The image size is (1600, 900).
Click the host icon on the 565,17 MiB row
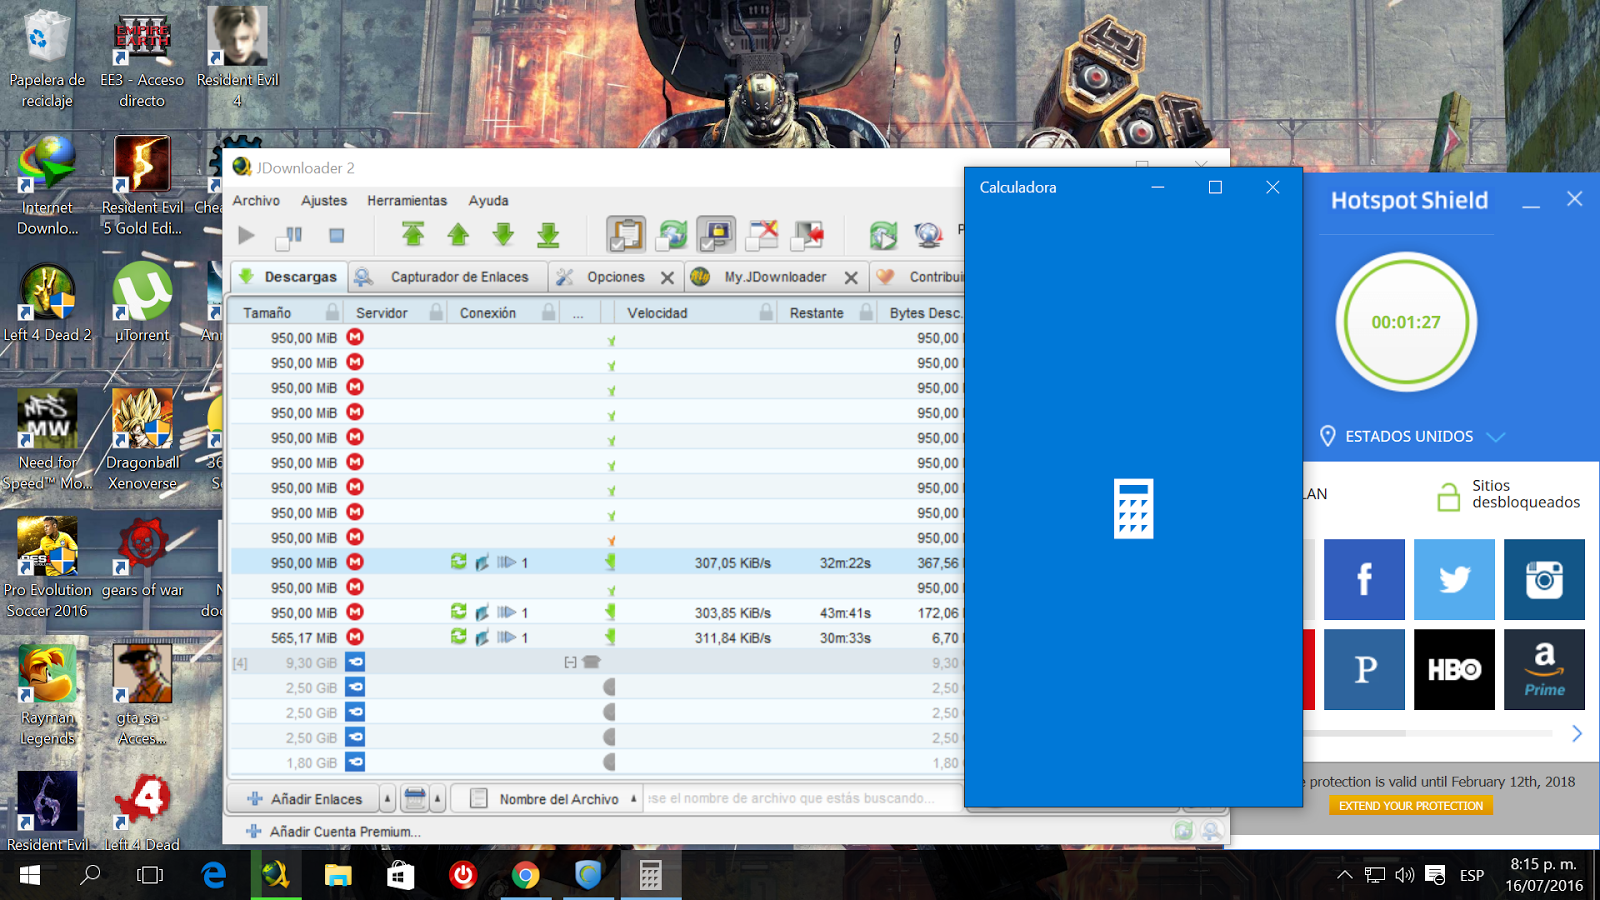coord(355,637)
